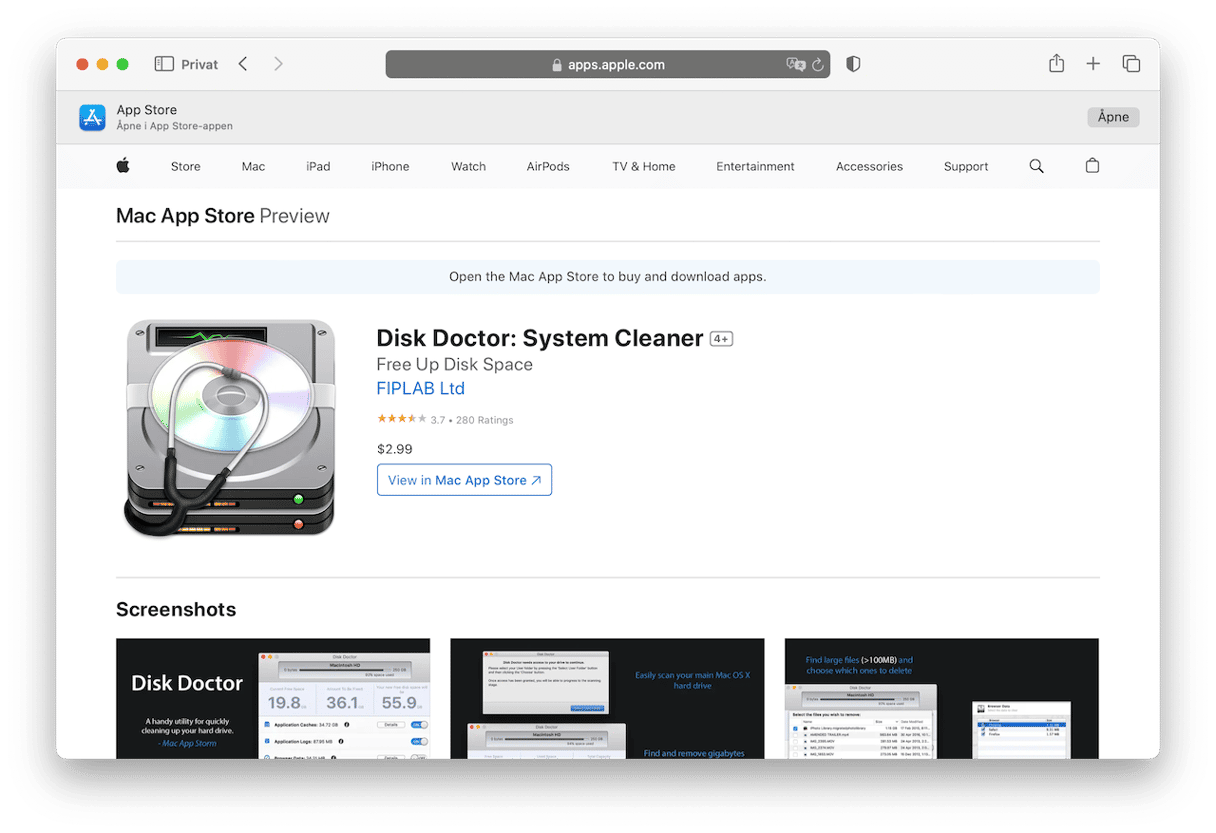The width and height of the screenshot is (1216, 833).
Task: Click the star rating icons
Action: click(401, 420)
